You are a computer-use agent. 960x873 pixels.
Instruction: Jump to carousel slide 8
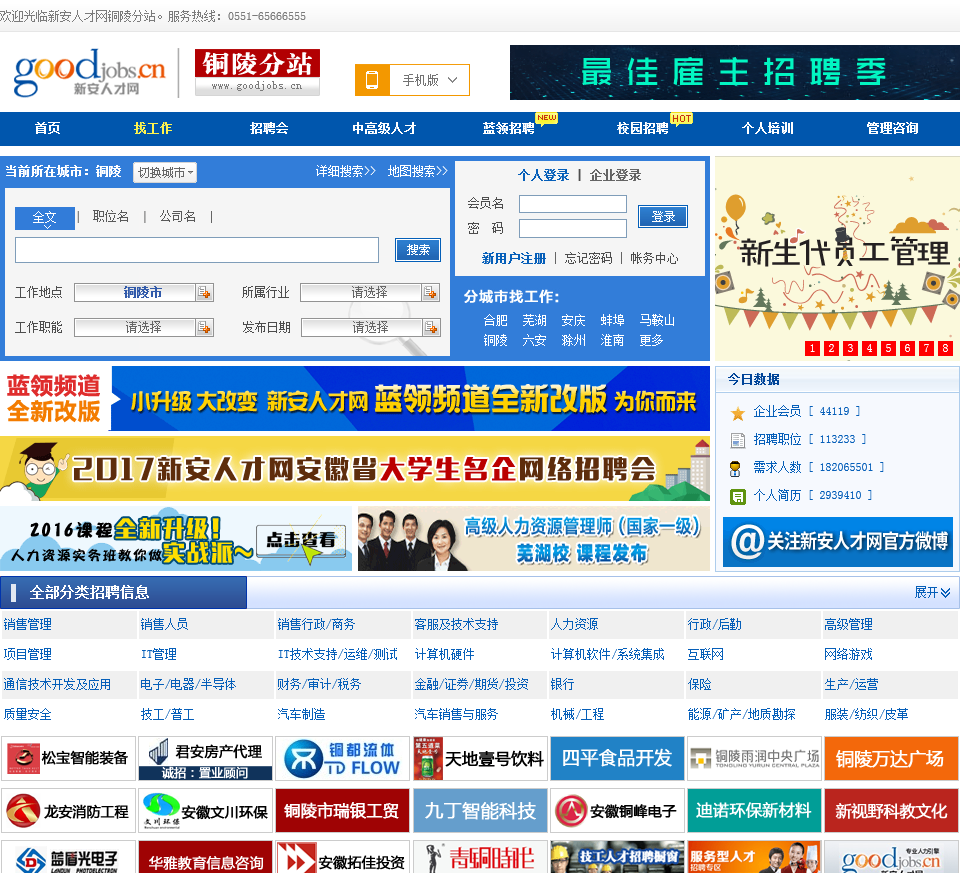click(x=945, y=348)
